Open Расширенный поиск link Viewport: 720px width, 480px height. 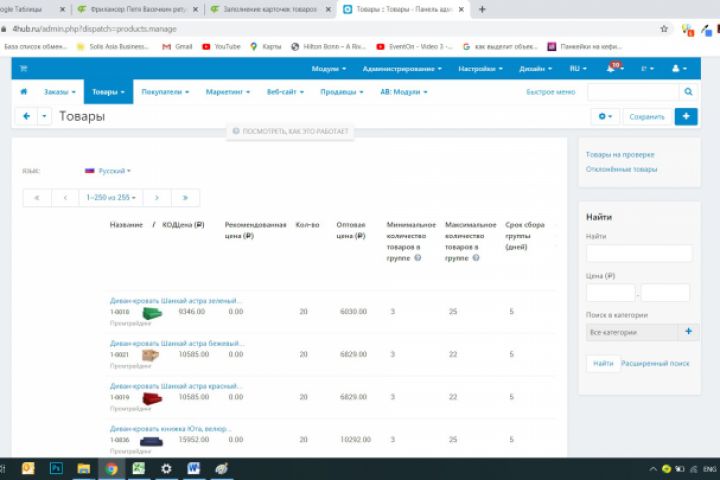[x=655, y=363]
